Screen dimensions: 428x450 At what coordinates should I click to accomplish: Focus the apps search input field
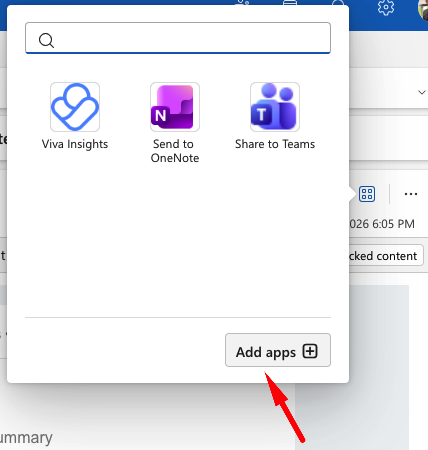pyautogui.click(x=178, y=38)
